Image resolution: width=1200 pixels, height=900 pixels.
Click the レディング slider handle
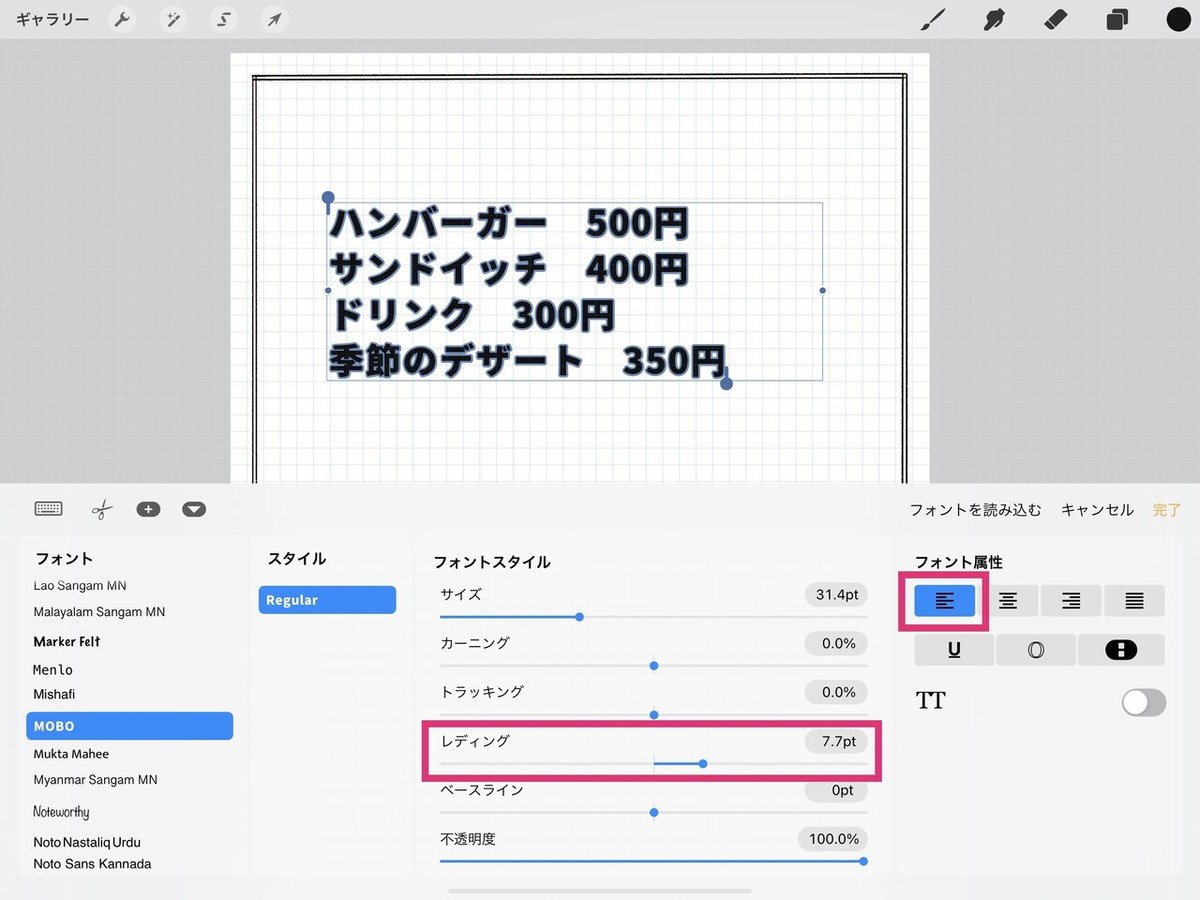click(x=703, y=763)
